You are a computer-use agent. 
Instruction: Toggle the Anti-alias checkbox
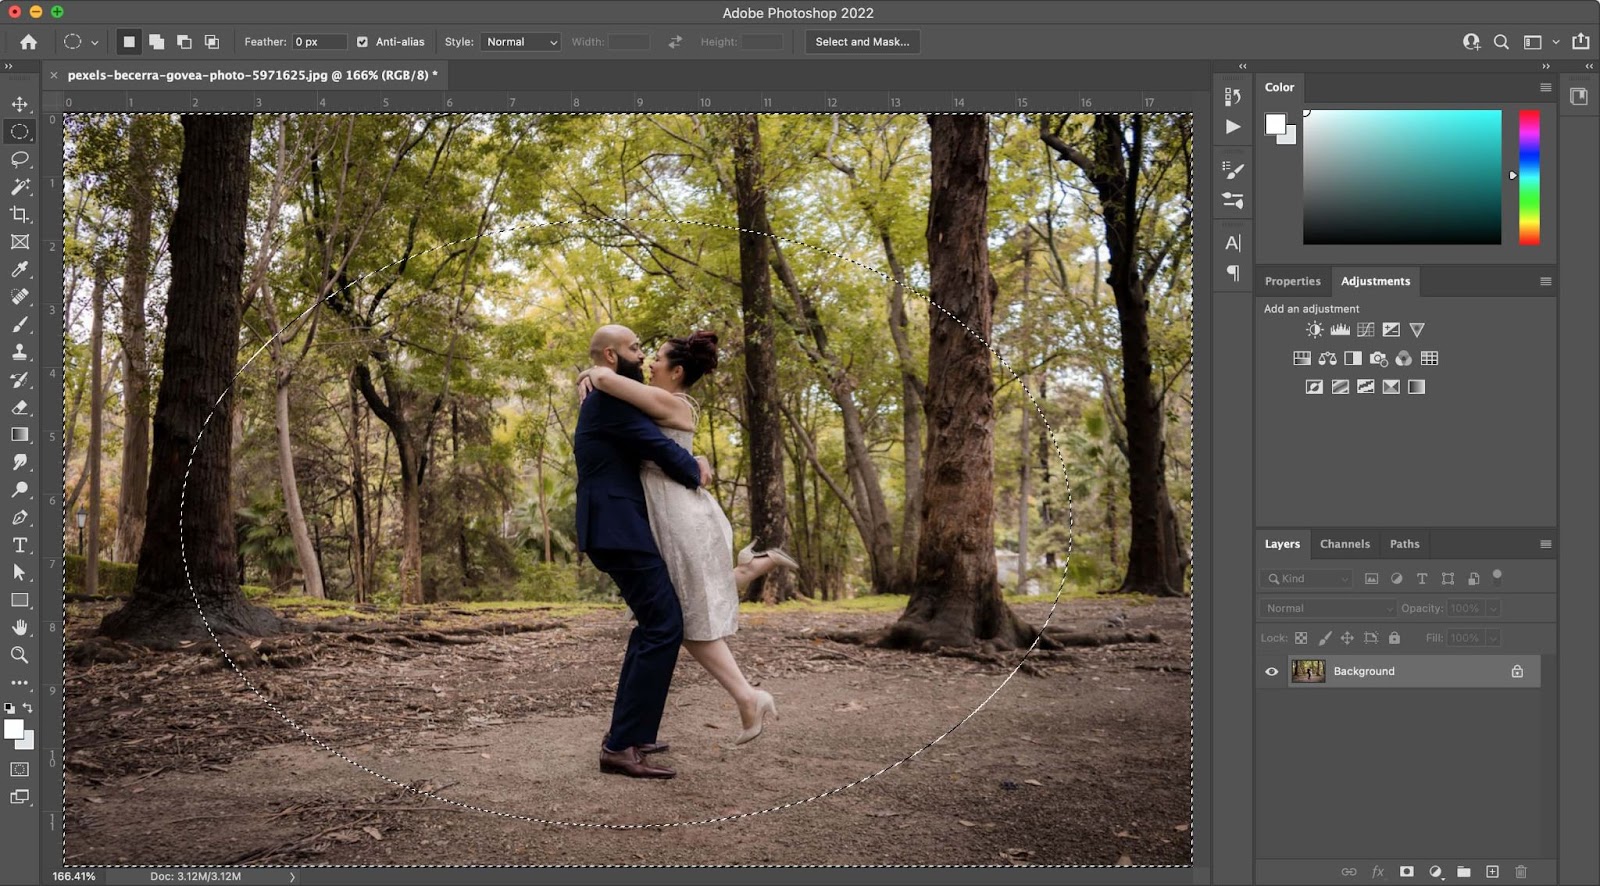(x=362, y=42)
